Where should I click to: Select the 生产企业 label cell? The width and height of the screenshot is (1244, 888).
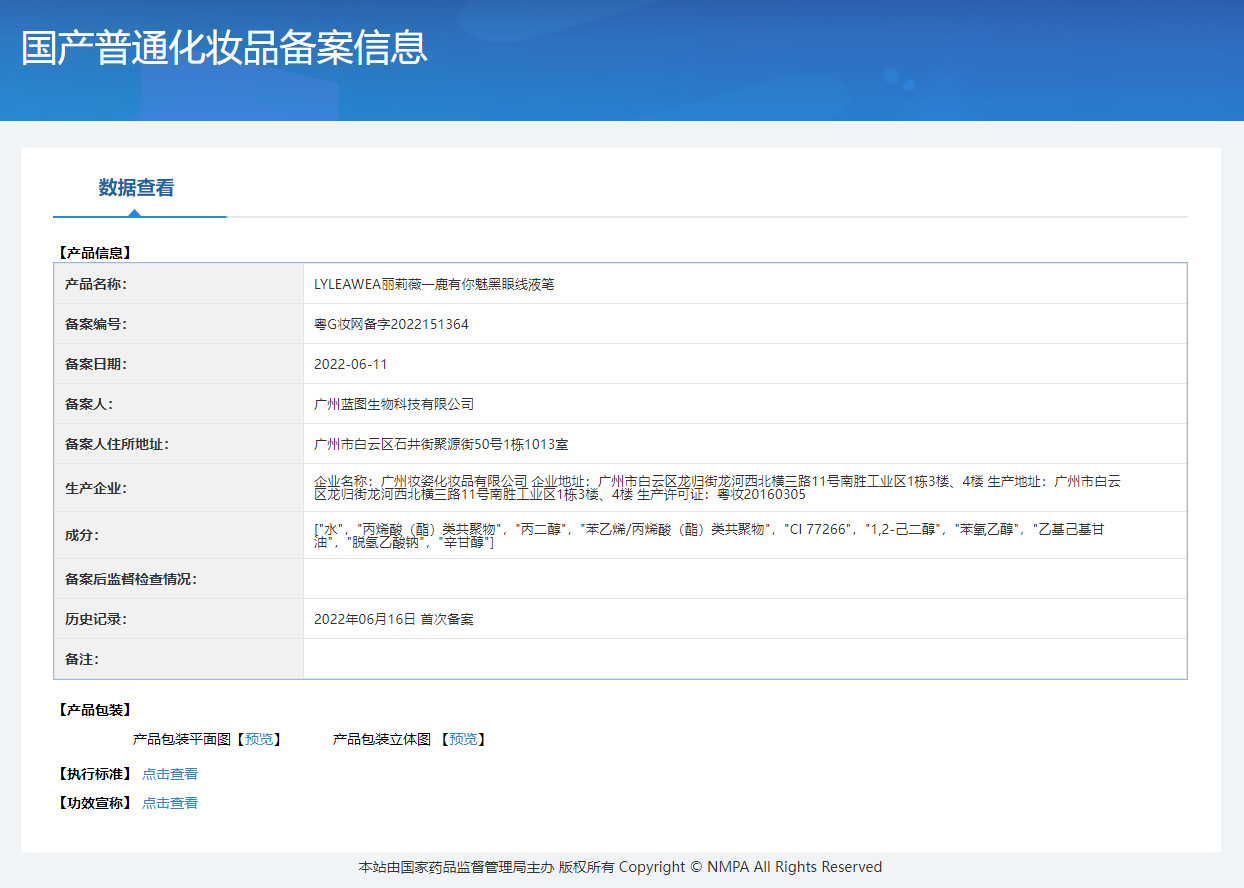click(179, 488)
